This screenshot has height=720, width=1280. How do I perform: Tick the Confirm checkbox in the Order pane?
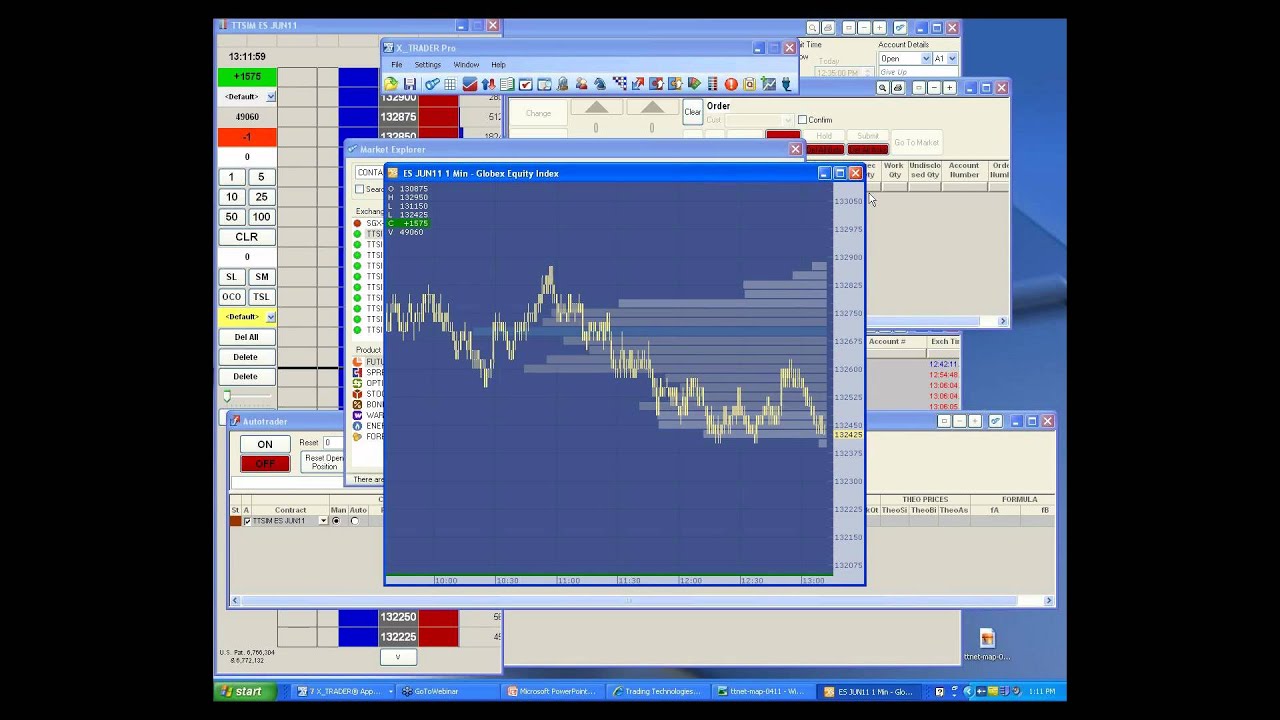802,120
